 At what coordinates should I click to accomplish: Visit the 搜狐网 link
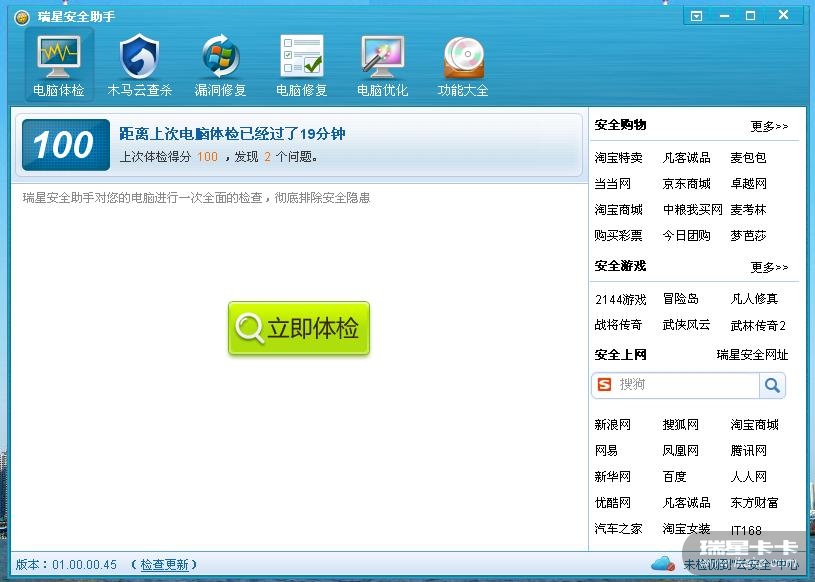click(x=680, y=425)
